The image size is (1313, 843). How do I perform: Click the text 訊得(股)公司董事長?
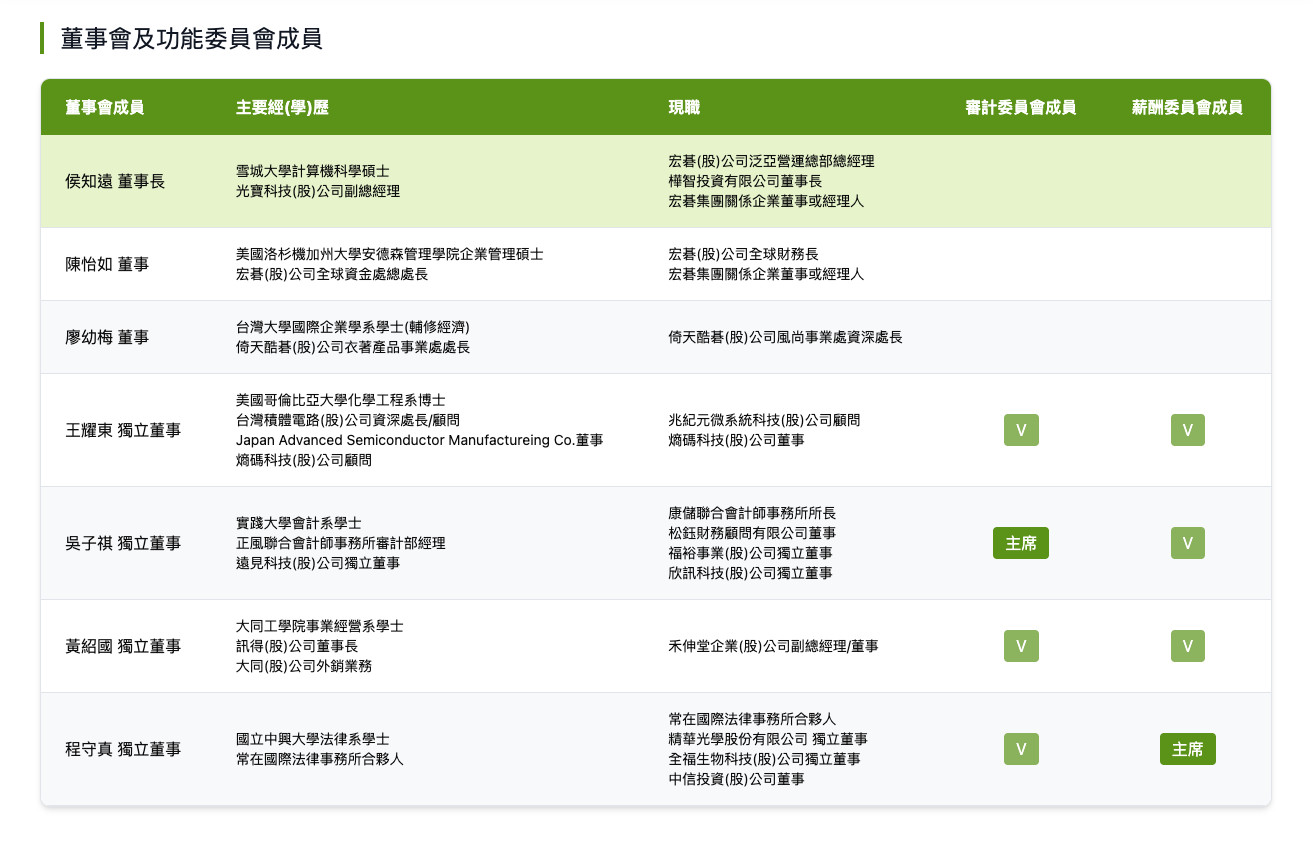297,646
